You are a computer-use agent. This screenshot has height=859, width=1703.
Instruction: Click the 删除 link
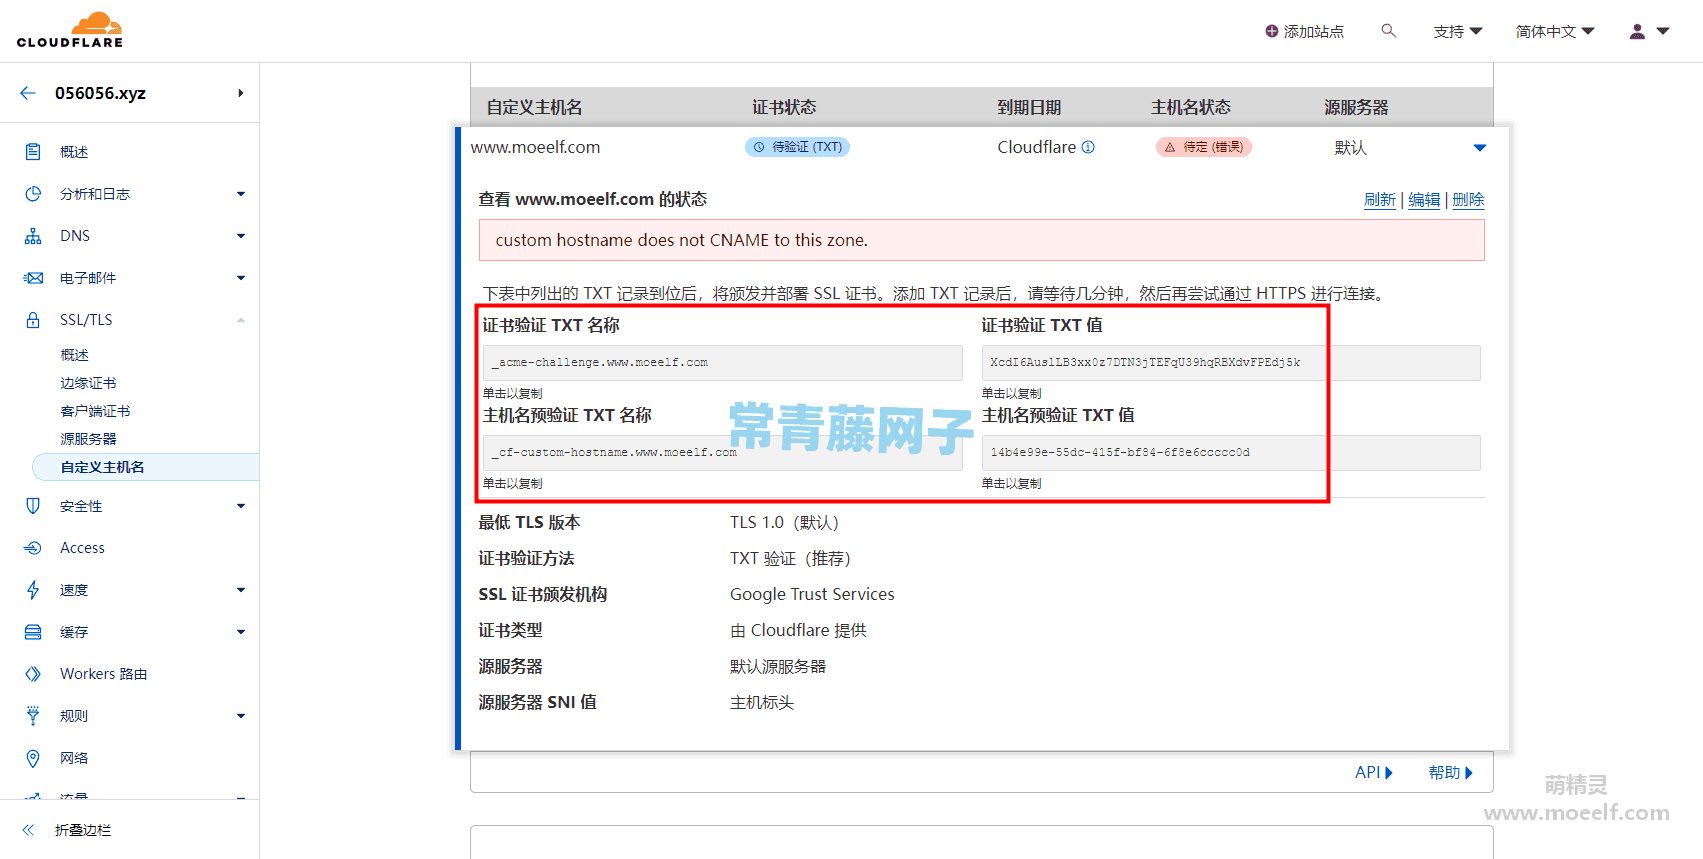pos(1468,200)
